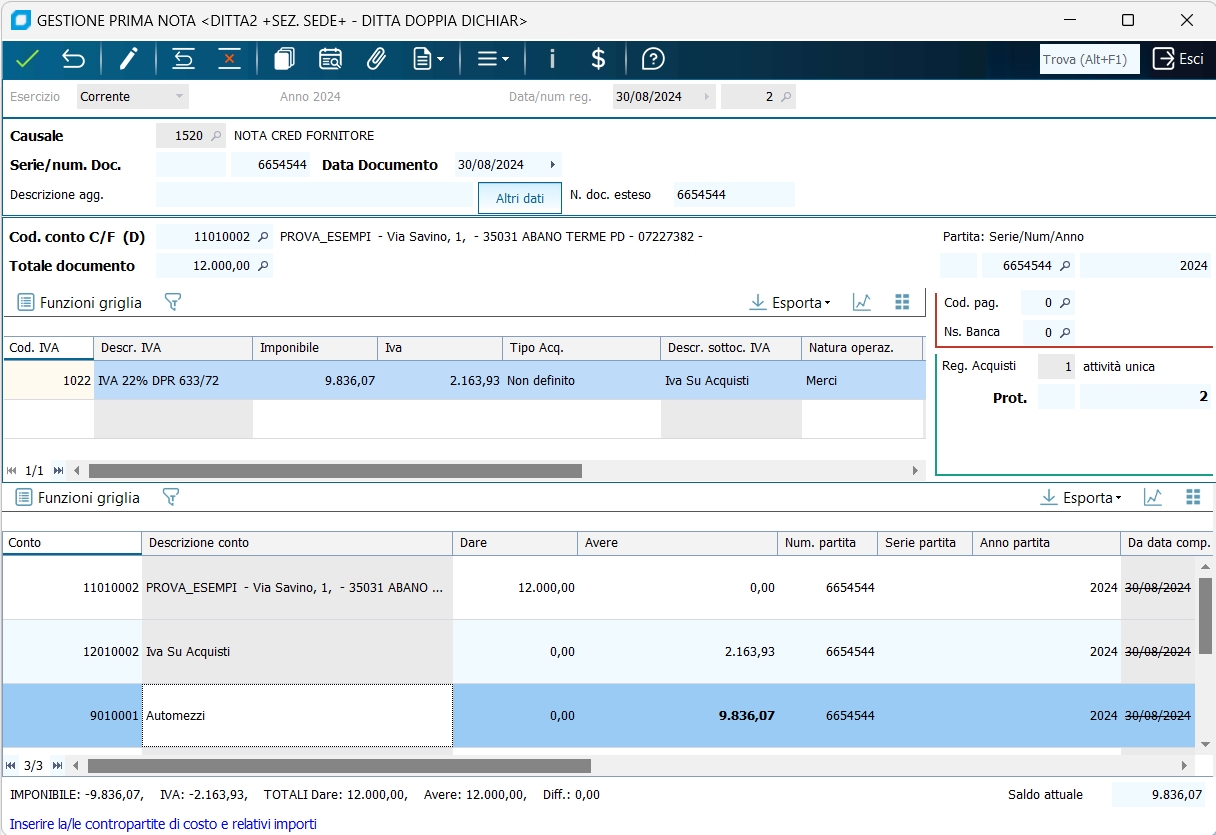Click the lower grid horizontal scrollbar
The image size is (1216, 835).
340,766
